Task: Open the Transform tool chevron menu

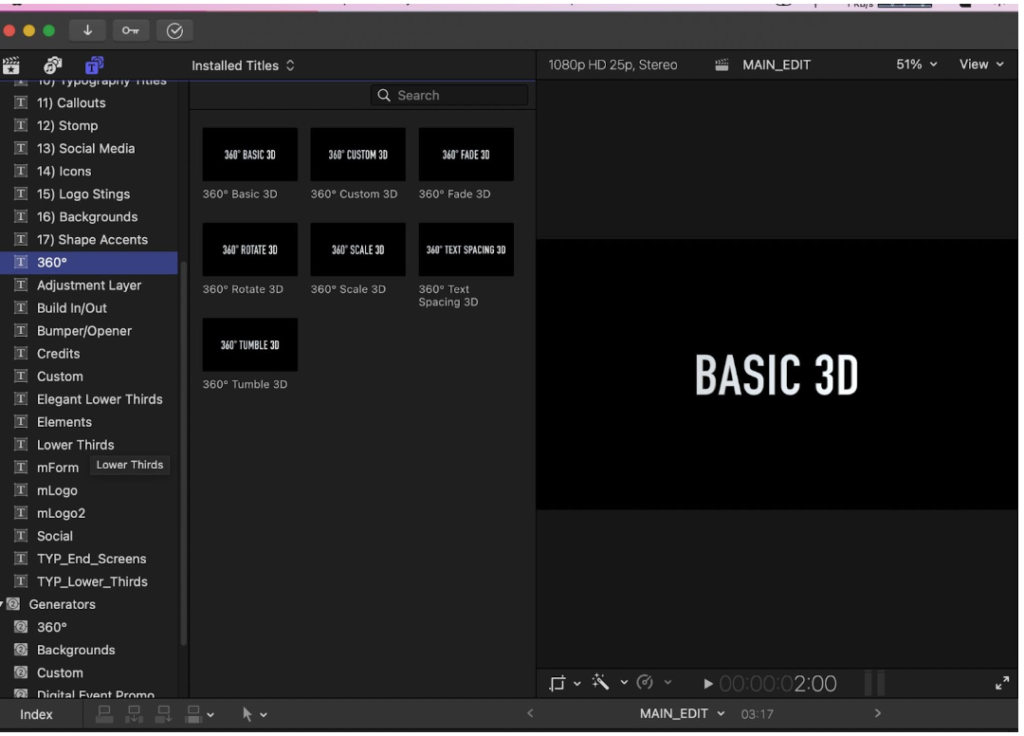Action: pos(577,683)
